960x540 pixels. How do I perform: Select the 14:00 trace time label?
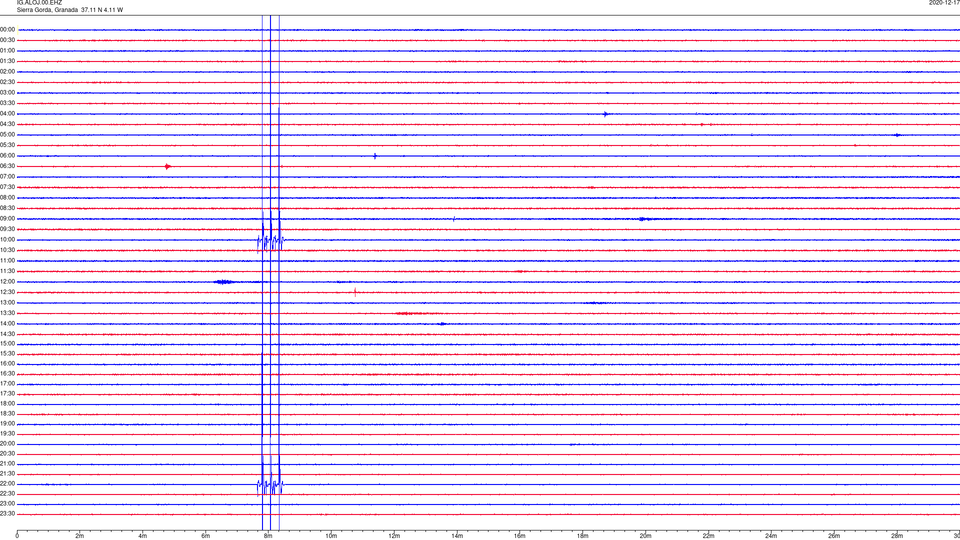click(7, 324)
